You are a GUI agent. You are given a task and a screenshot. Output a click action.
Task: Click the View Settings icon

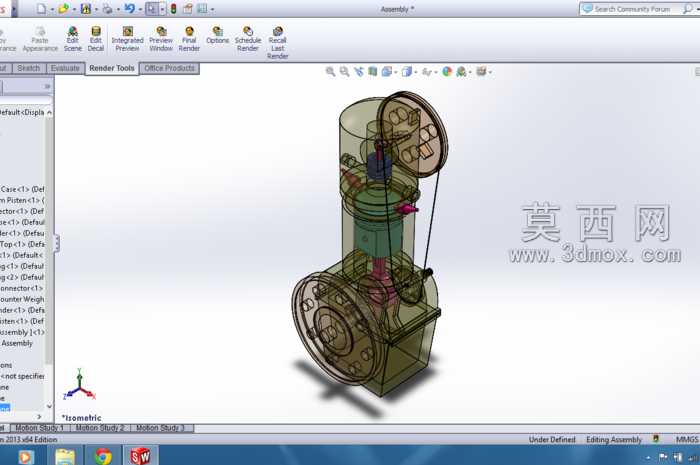click(x=481, y=71)
